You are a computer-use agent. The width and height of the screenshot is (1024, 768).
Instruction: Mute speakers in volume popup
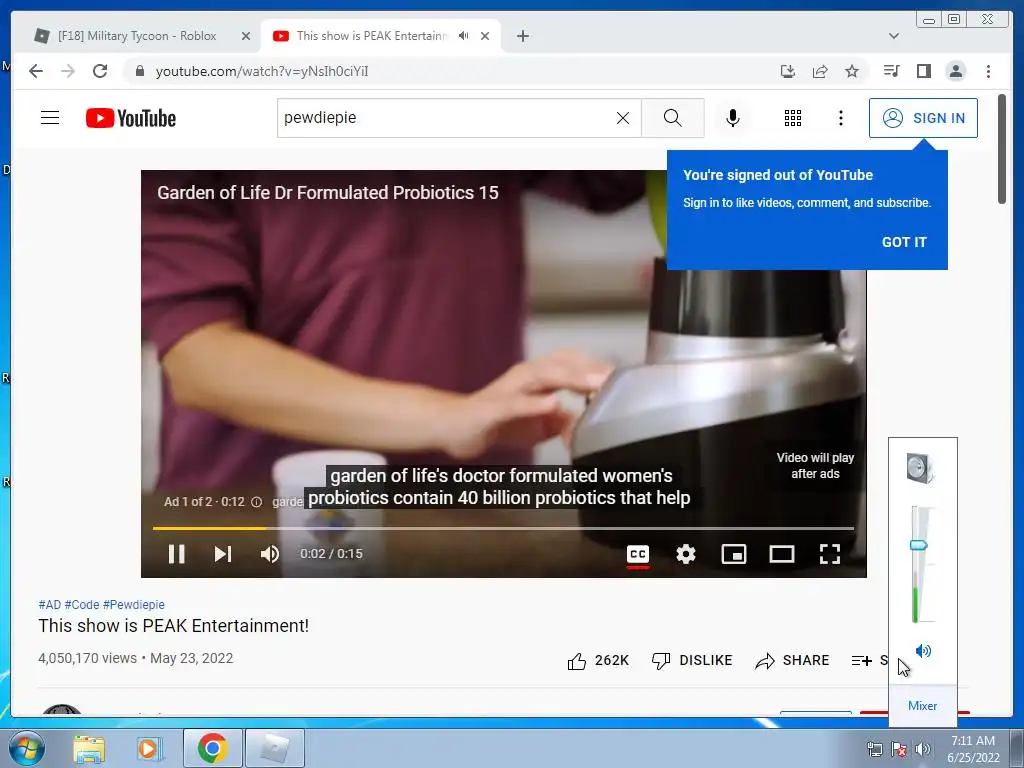(923, 650)
